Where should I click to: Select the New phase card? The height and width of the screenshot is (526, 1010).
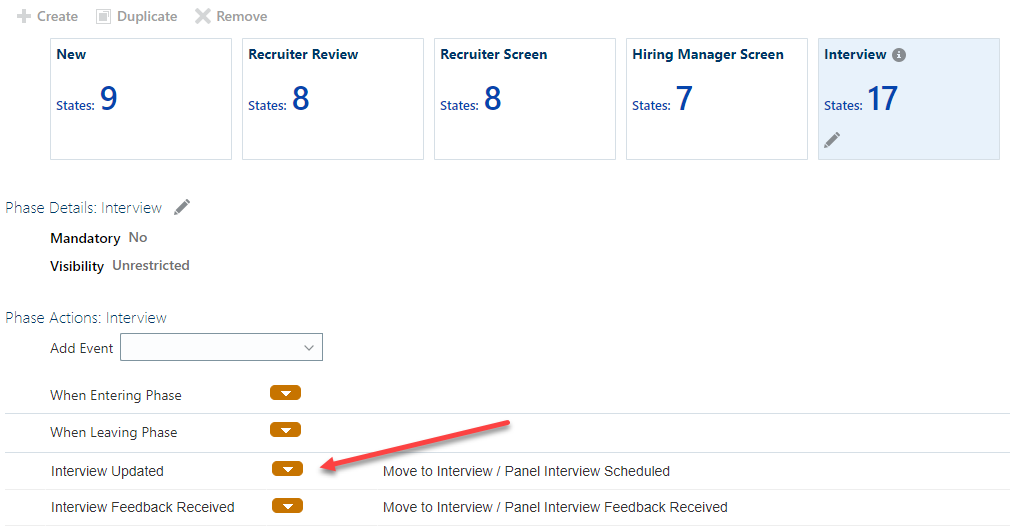(x=141, y=99)
